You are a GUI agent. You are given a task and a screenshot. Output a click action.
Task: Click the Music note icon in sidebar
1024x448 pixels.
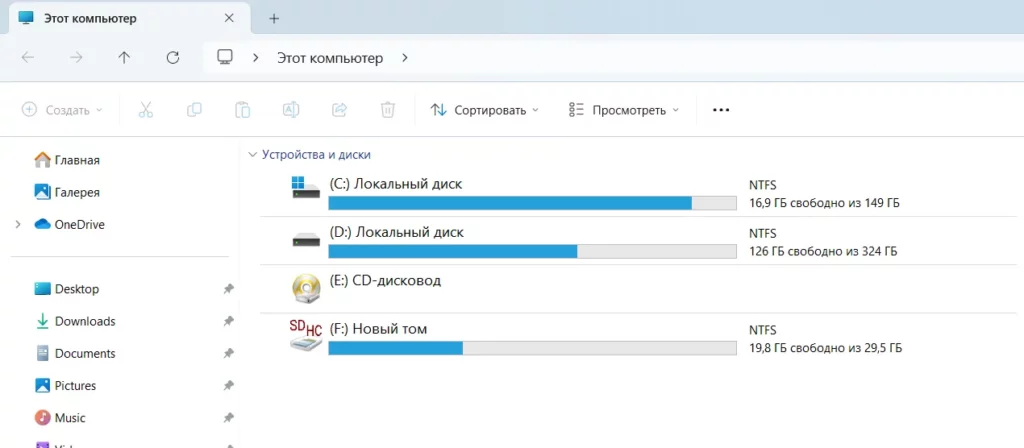[x=42, y=417]
